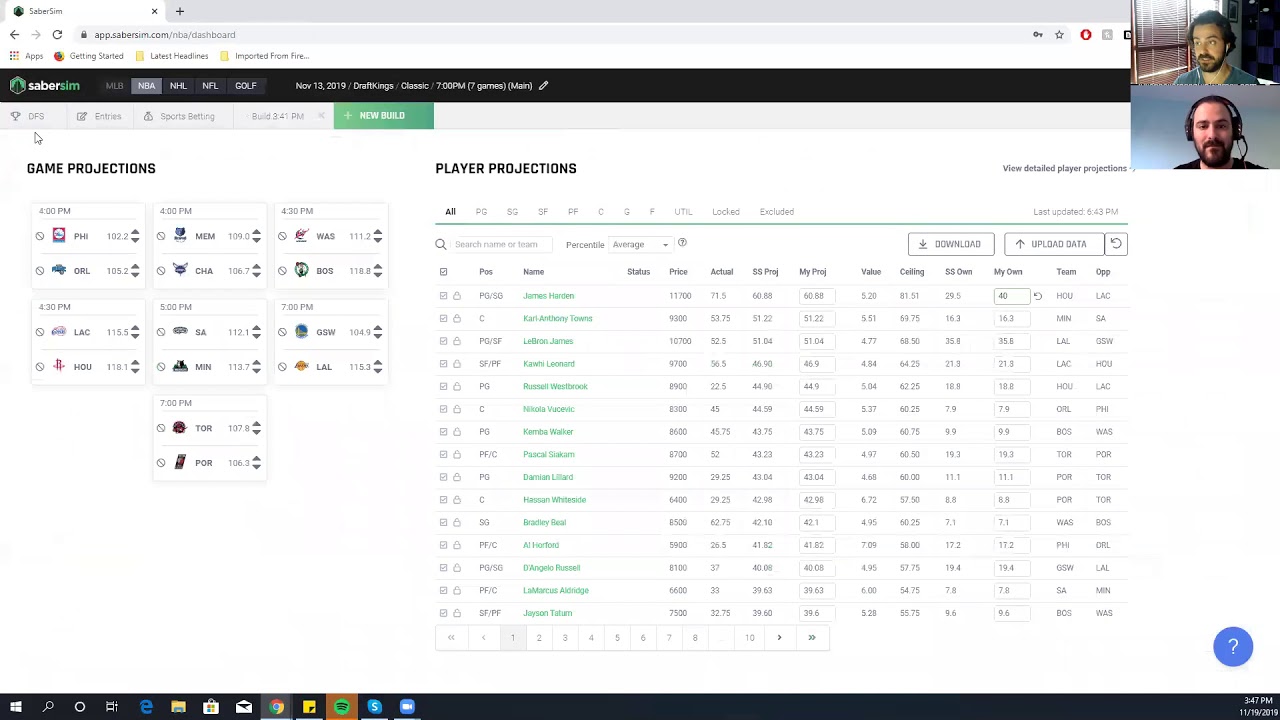Exclude the MEM team with its slash icon
1280x720 pixels.
tap(161, 237)
